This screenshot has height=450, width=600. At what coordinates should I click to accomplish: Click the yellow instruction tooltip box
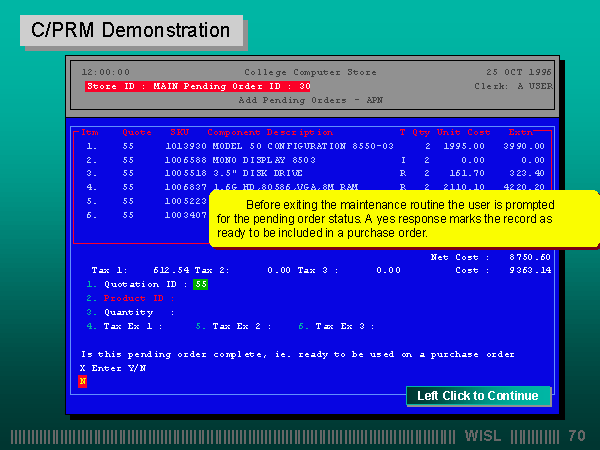[403, 218]
